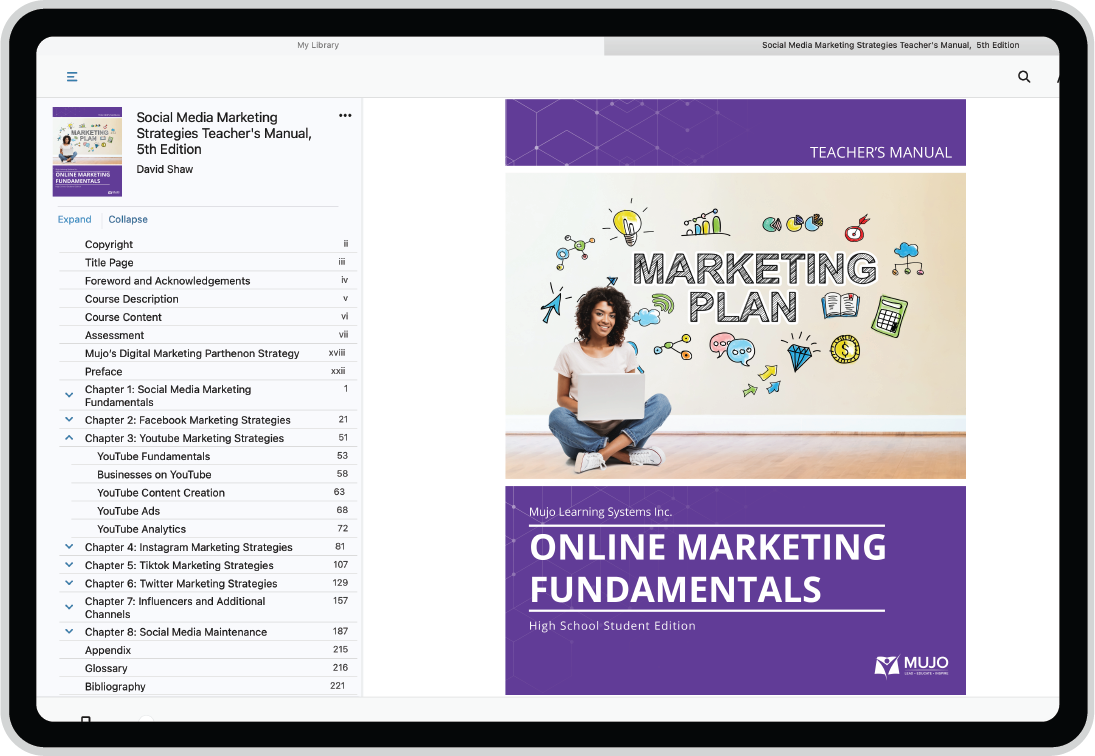Open the search magnifier icon
Screen dimensions: 1095x756
pyautogui.click(x=1024, y=77)
